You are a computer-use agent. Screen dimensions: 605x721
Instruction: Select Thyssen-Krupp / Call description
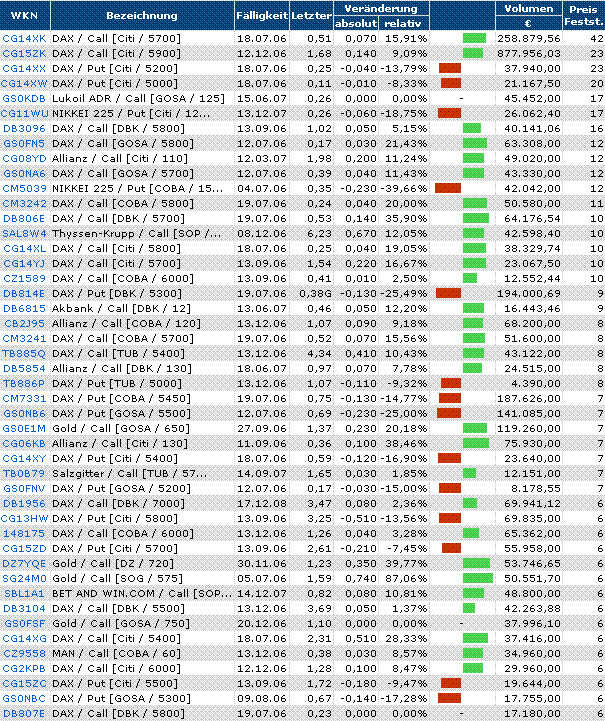point(137,234)
